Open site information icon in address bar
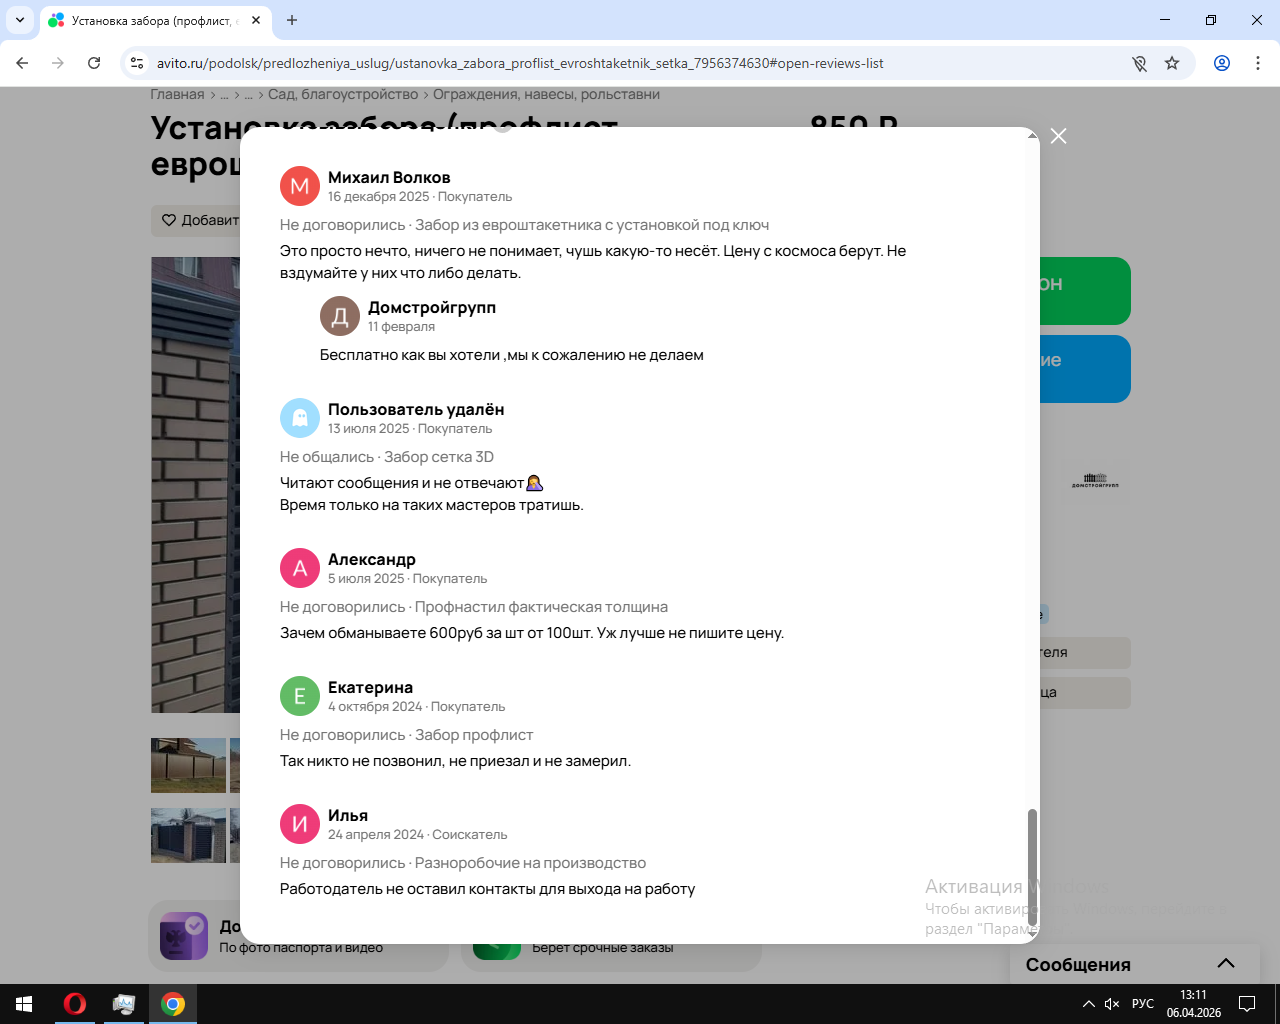This screenshot has height=1024, width=1280. (x=137, y=63)
